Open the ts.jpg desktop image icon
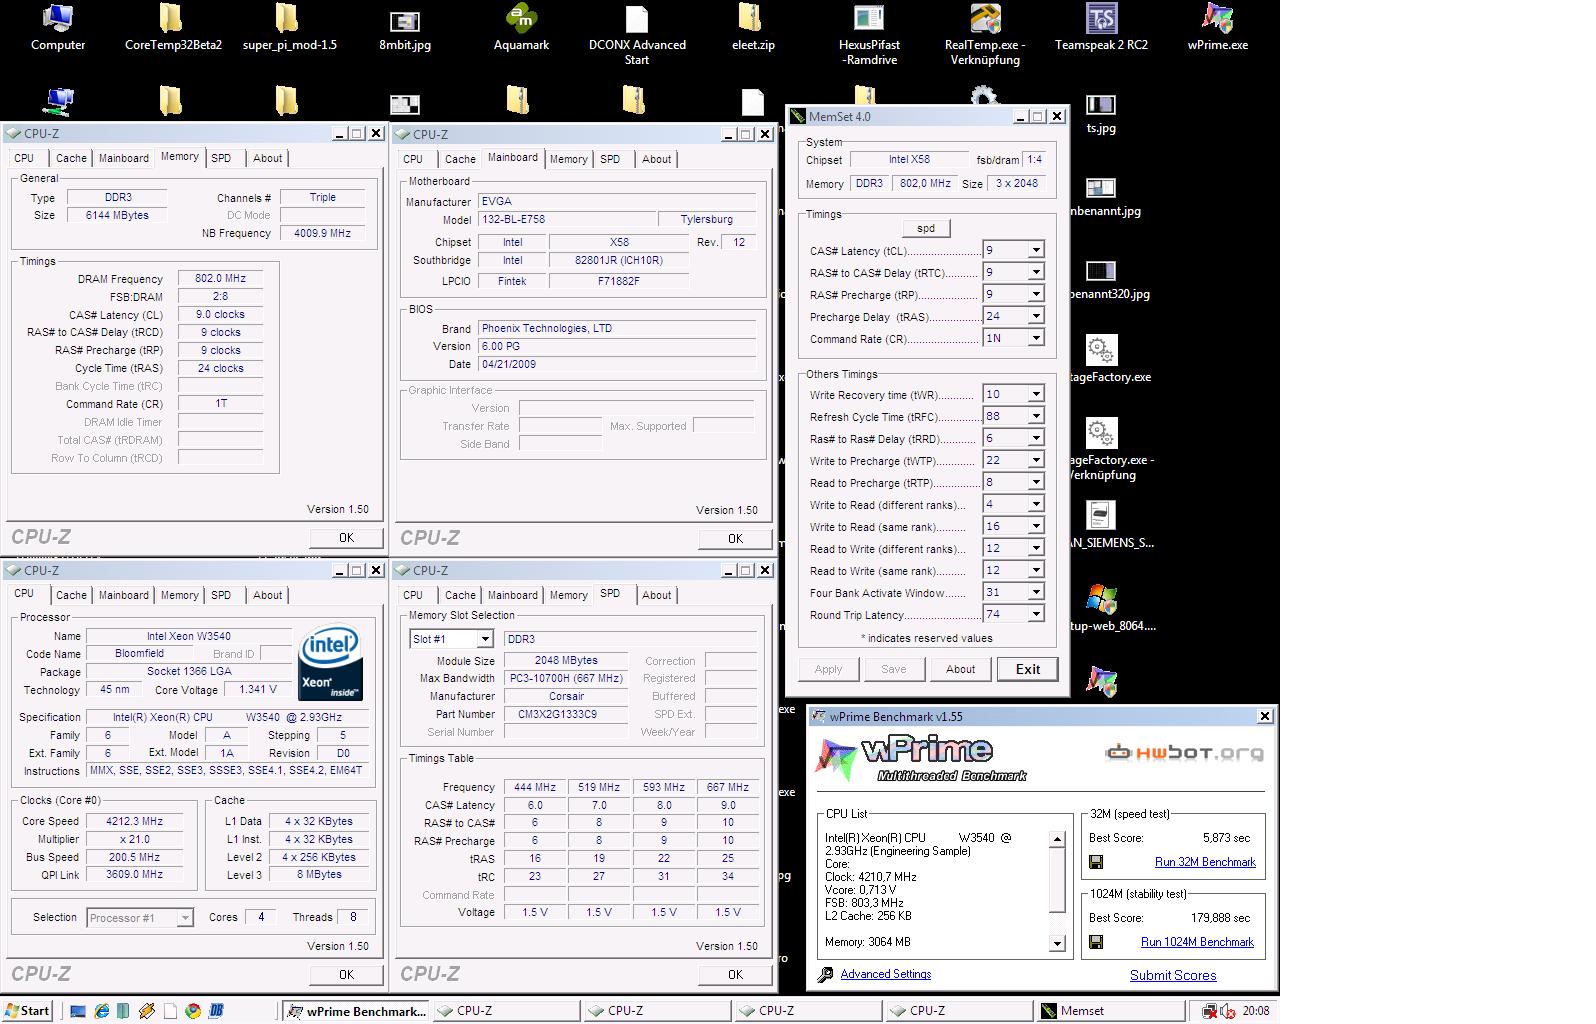1596x1024 pixels. 1100,113
